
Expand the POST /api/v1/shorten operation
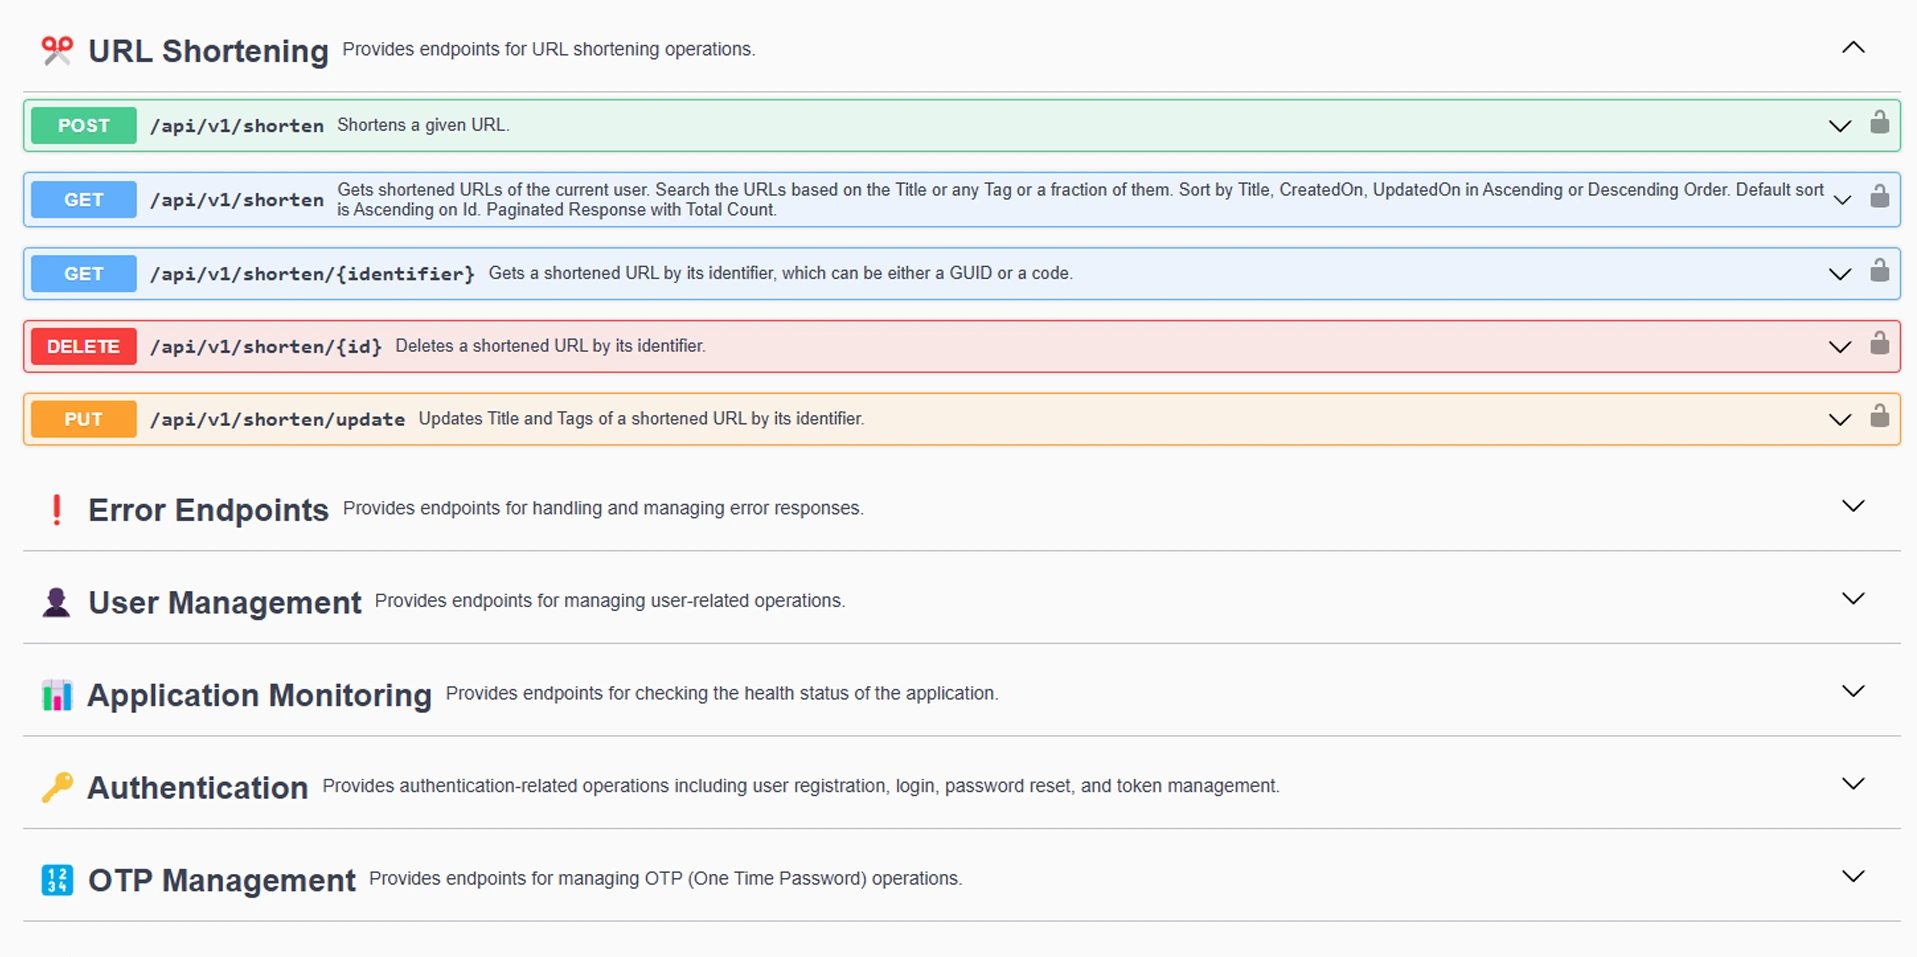tap(1840, 125)
